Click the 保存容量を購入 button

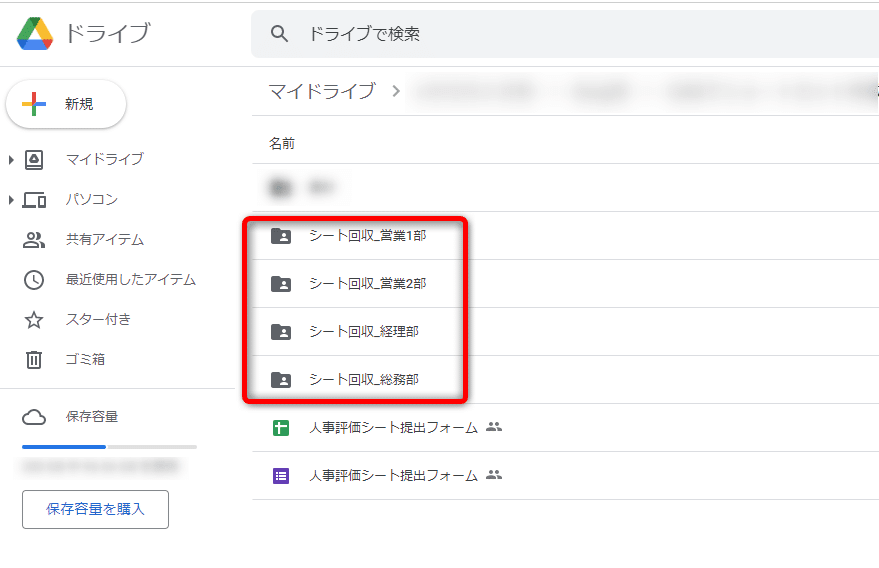pos(95,509)
